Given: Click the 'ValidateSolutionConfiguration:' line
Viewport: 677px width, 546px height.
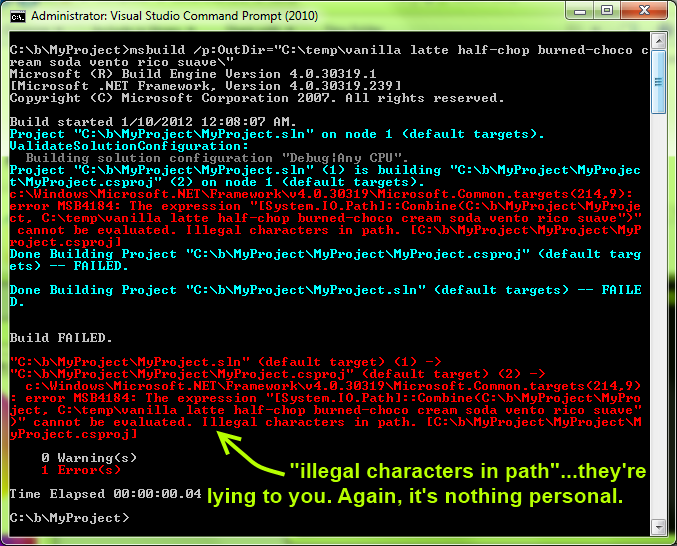Looking at the screenshot, I should click(129, 146).
